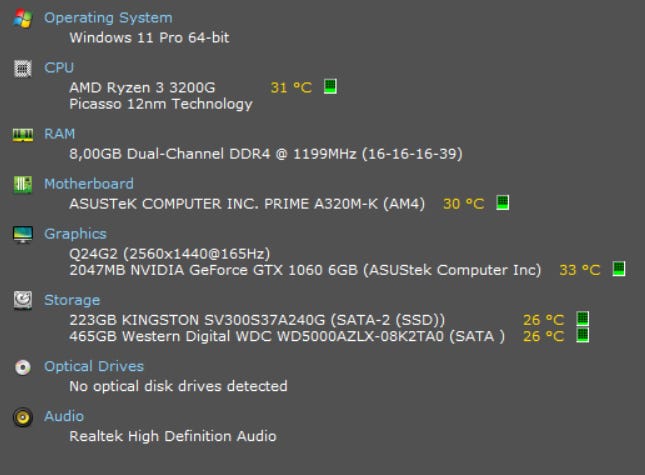Open the Operating System section link

pos(108,18)
